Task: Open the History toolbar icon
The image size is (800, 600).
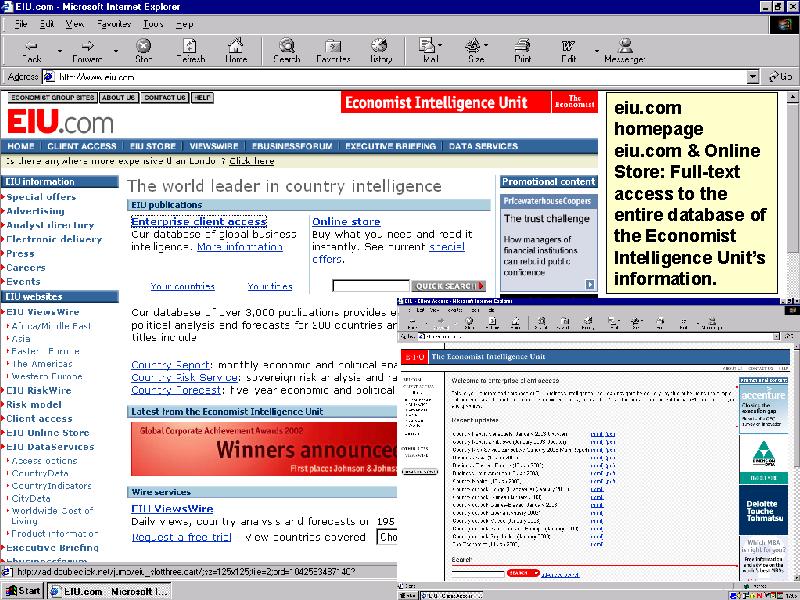Action: tap(380, 51)
